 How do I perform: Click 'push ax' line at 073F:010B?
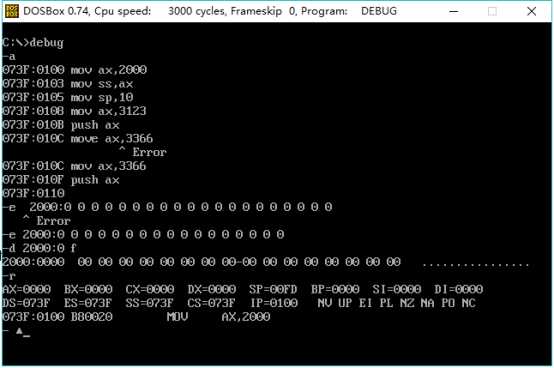pyautogui.click(x=61, y=125)
